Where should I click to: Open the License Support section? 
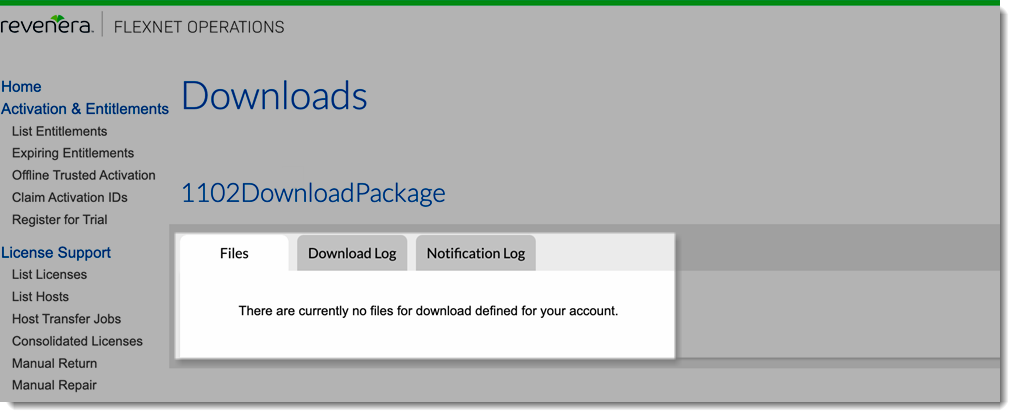(x=56, y=253)
